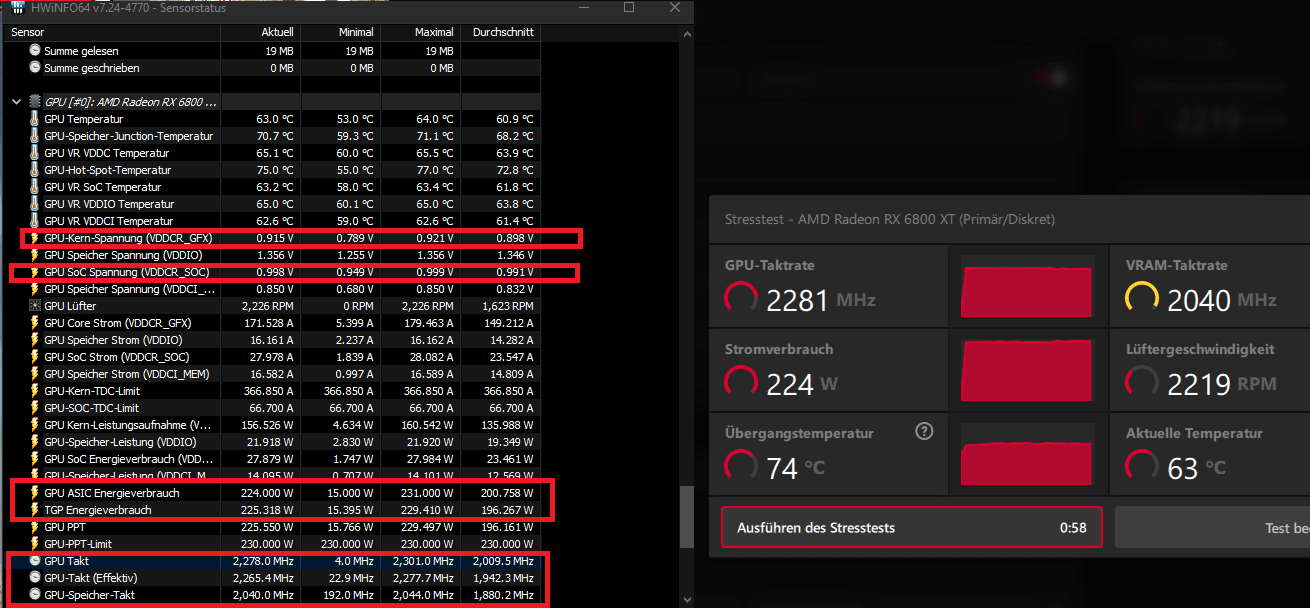Click the Stromverbrauch gauge reading 224 W
This screenshot has height=608, width=1310.
coord(741,382)
